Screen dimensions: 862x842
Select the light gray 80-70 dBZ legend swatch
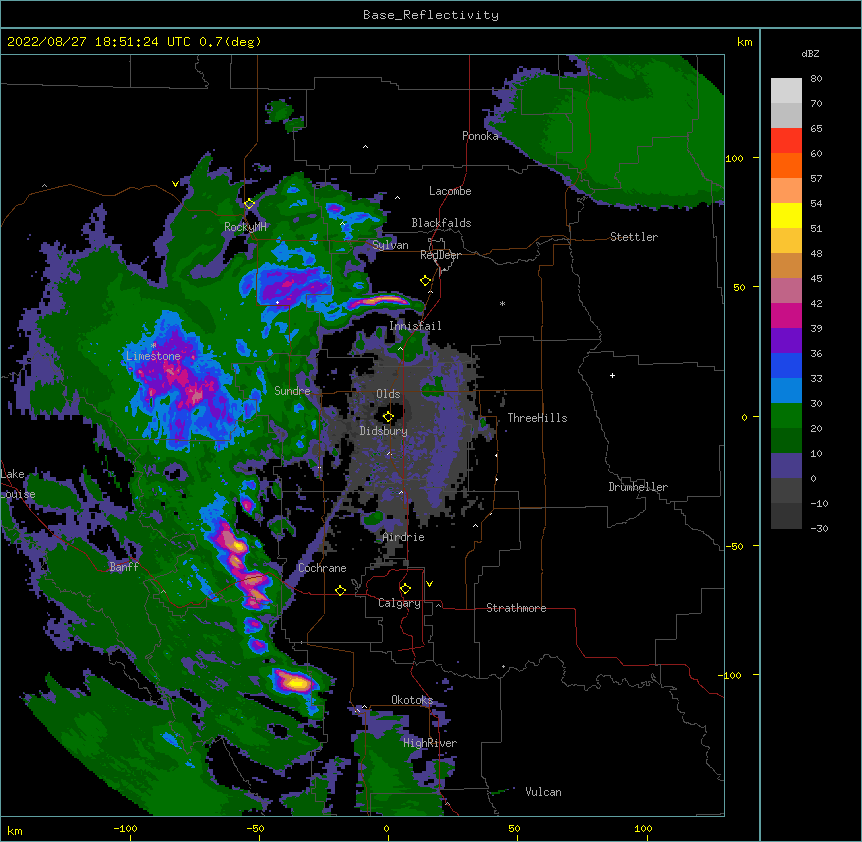point(786,91)
